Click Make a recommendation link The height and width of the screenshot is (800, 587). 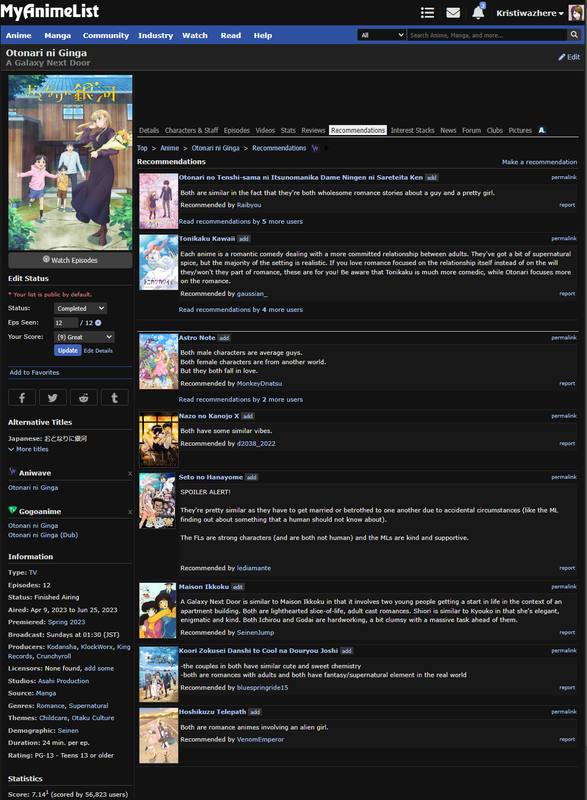tap(540, 162)
